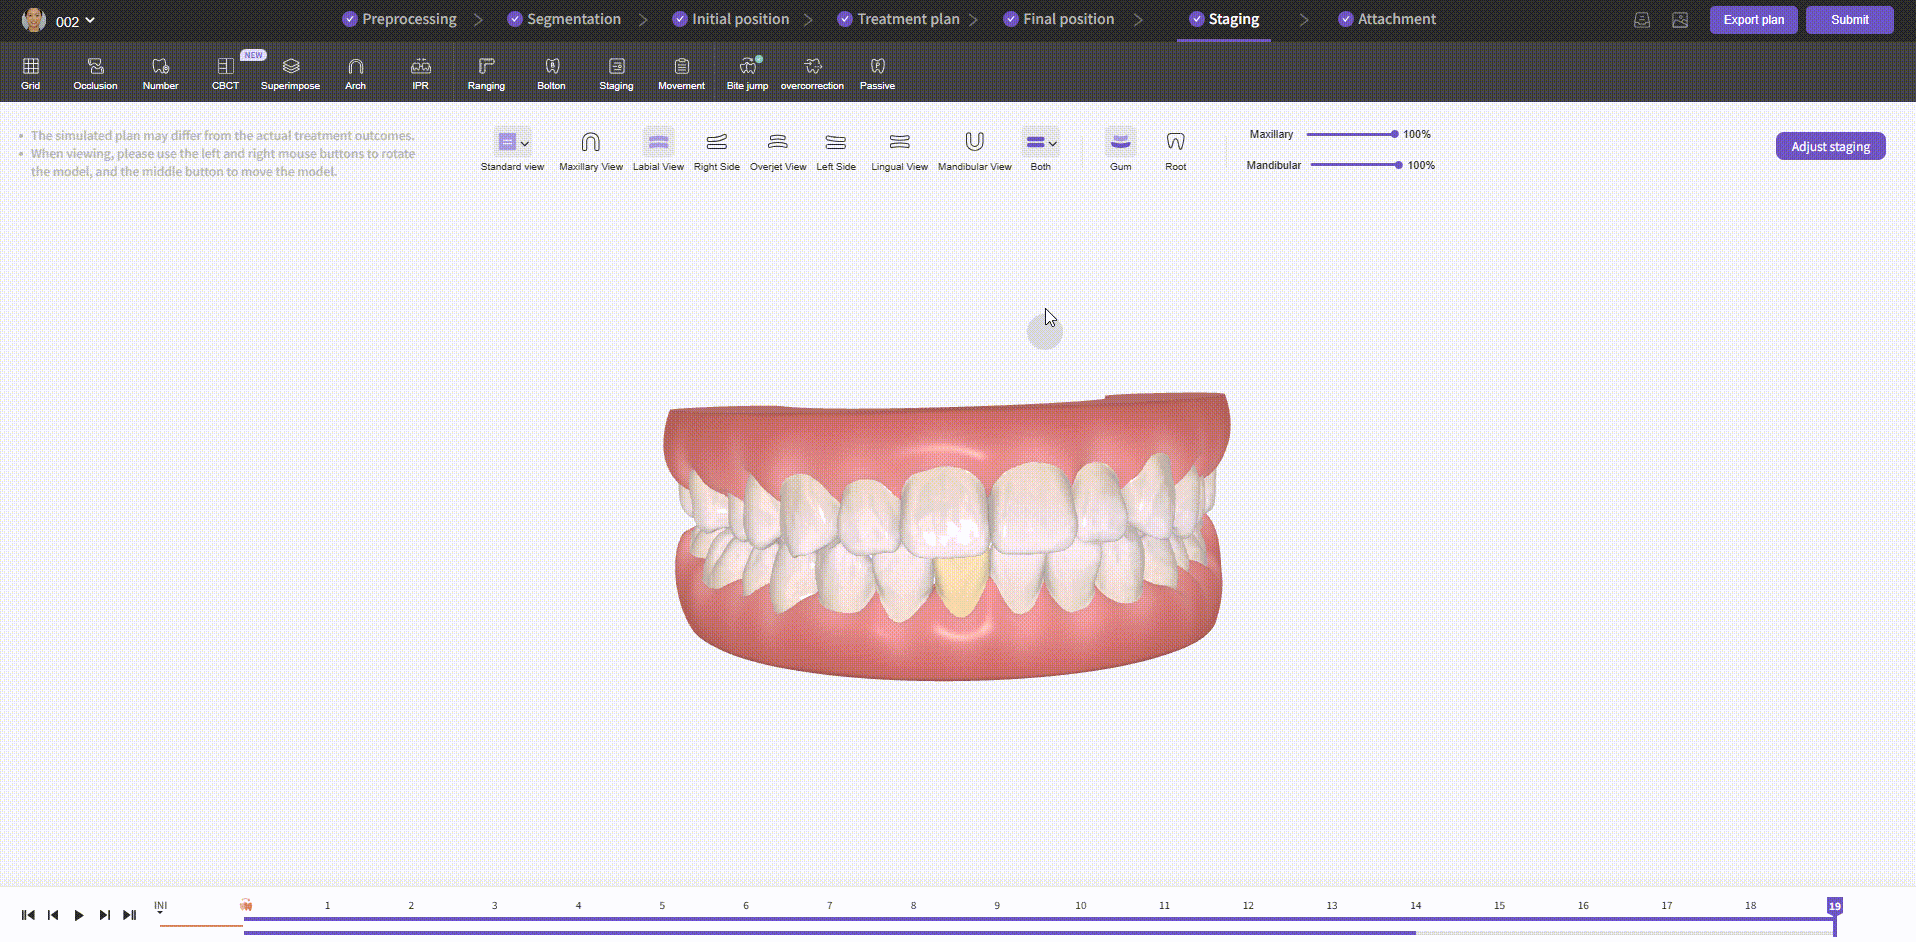Image resolution: width=1916 pixels, height=942 pixels.
Task: Open the Bolton analysis tool
Action: coord(551,74)
